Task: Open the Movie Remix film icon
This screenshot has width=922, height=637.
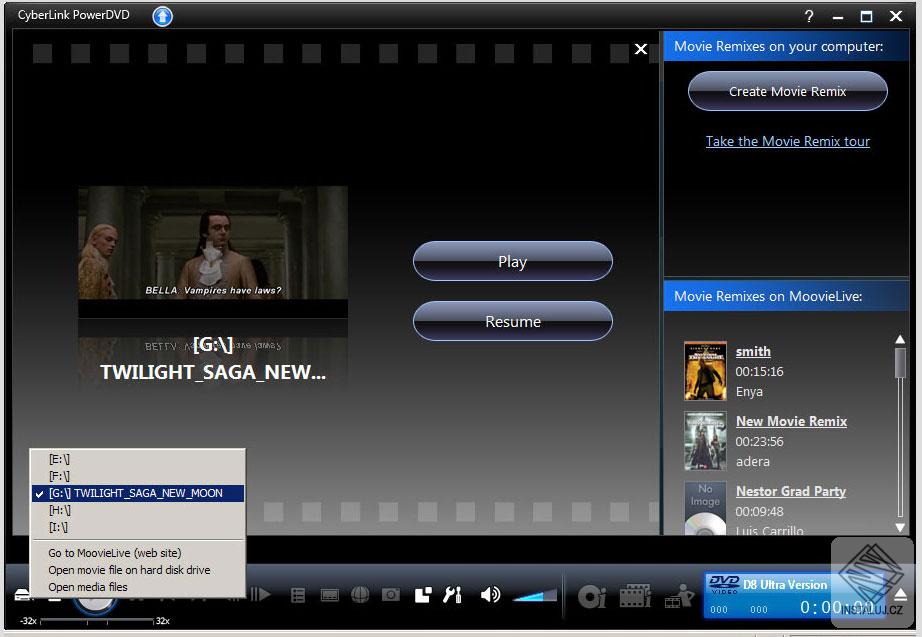Action: (x=635, y=596)
